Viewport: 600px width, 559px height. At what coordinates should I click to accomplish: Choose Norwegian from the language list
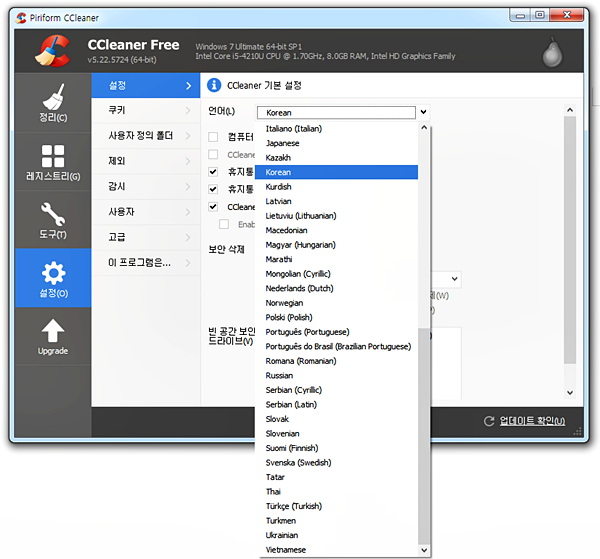[x=336, y=303]
